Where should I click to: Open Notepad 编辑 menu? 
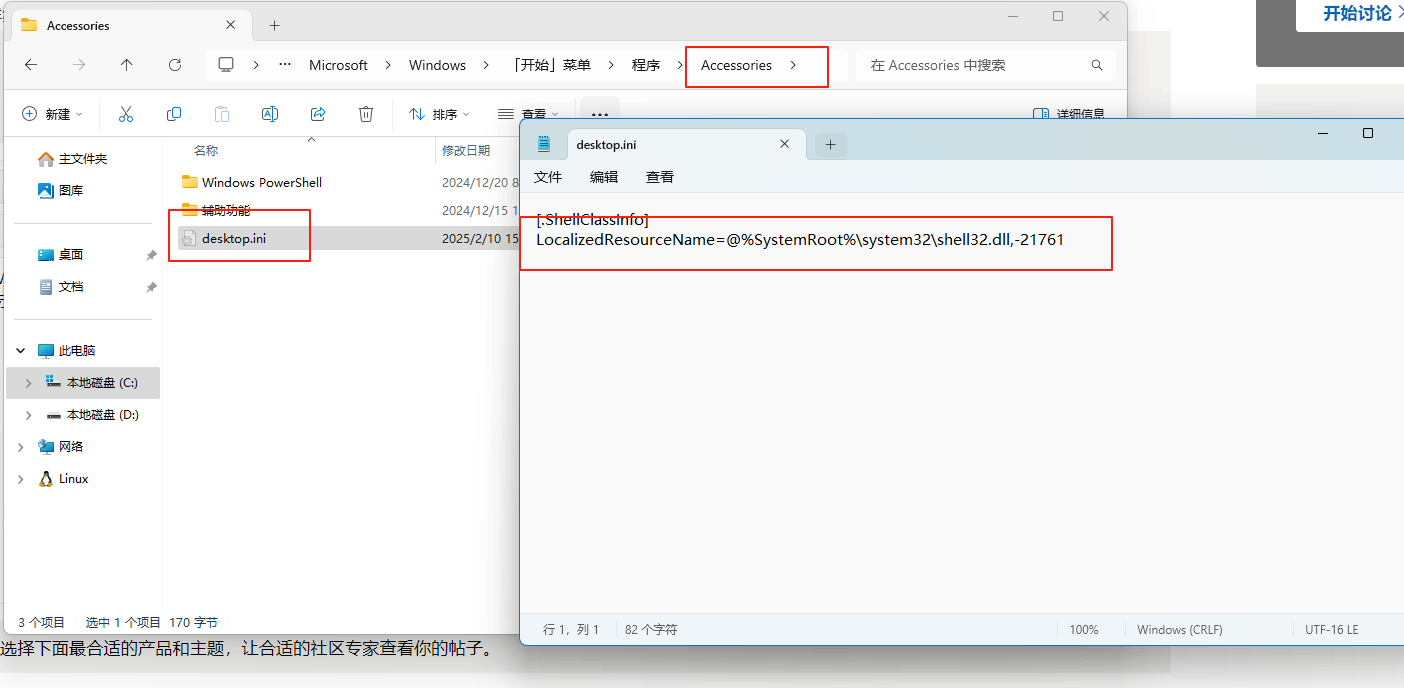point(604,177)
